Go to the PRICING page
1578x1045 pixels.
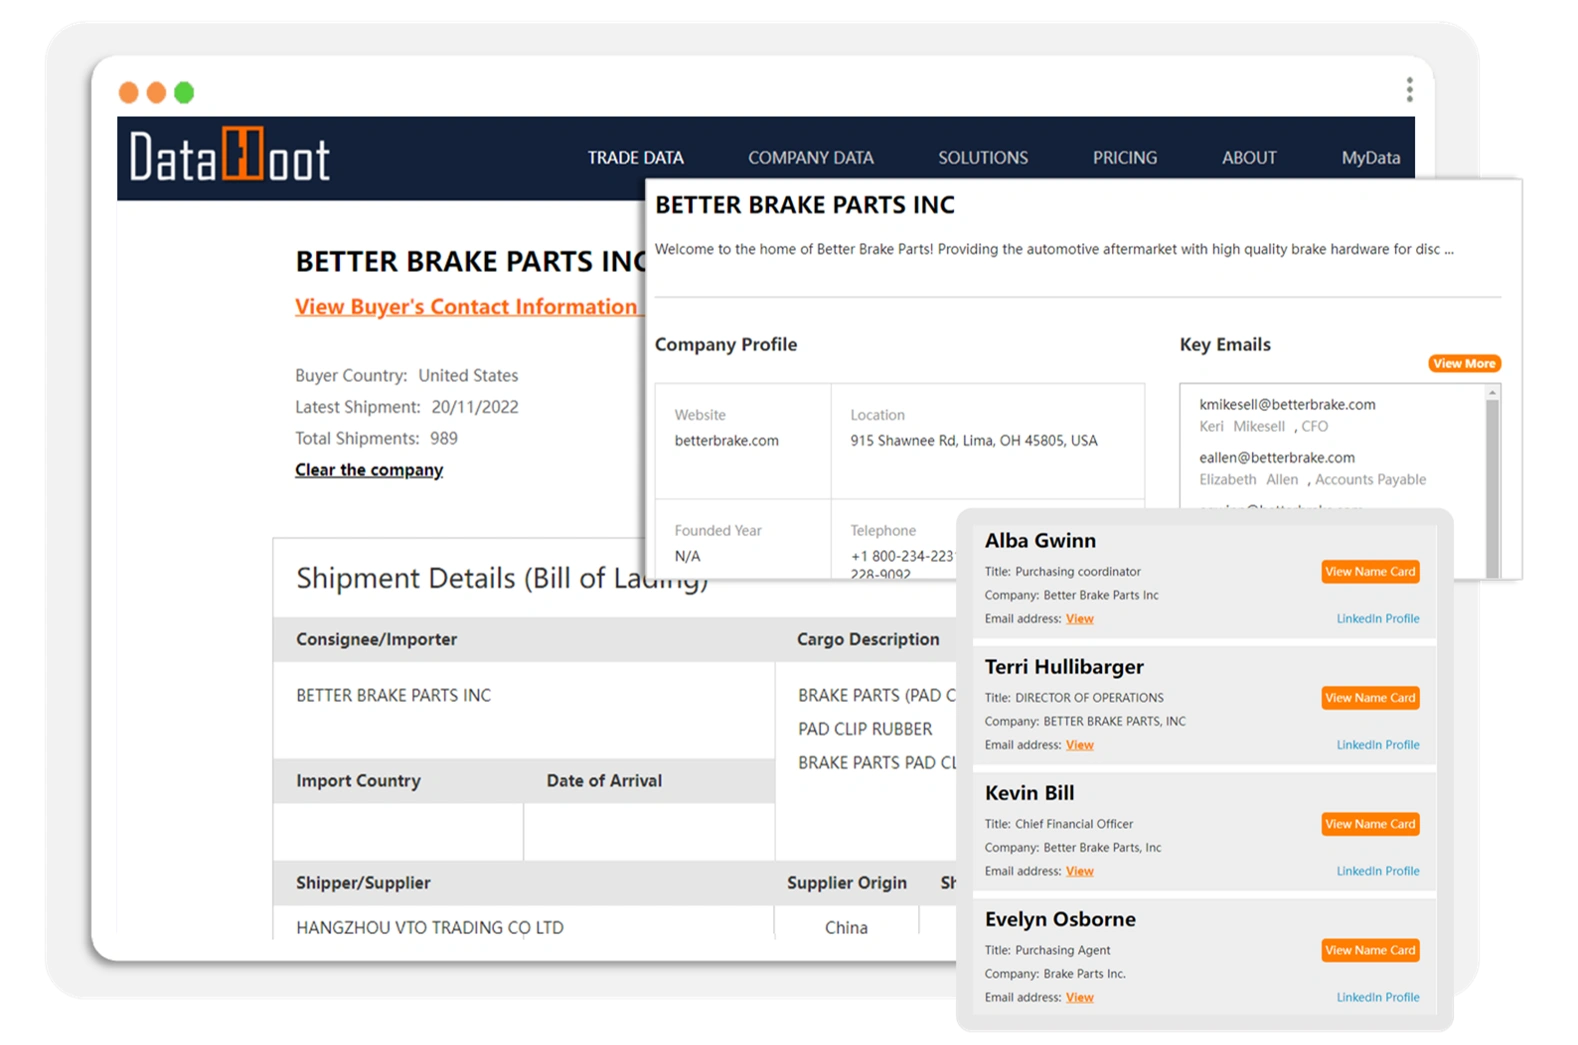coord(1124,158)
